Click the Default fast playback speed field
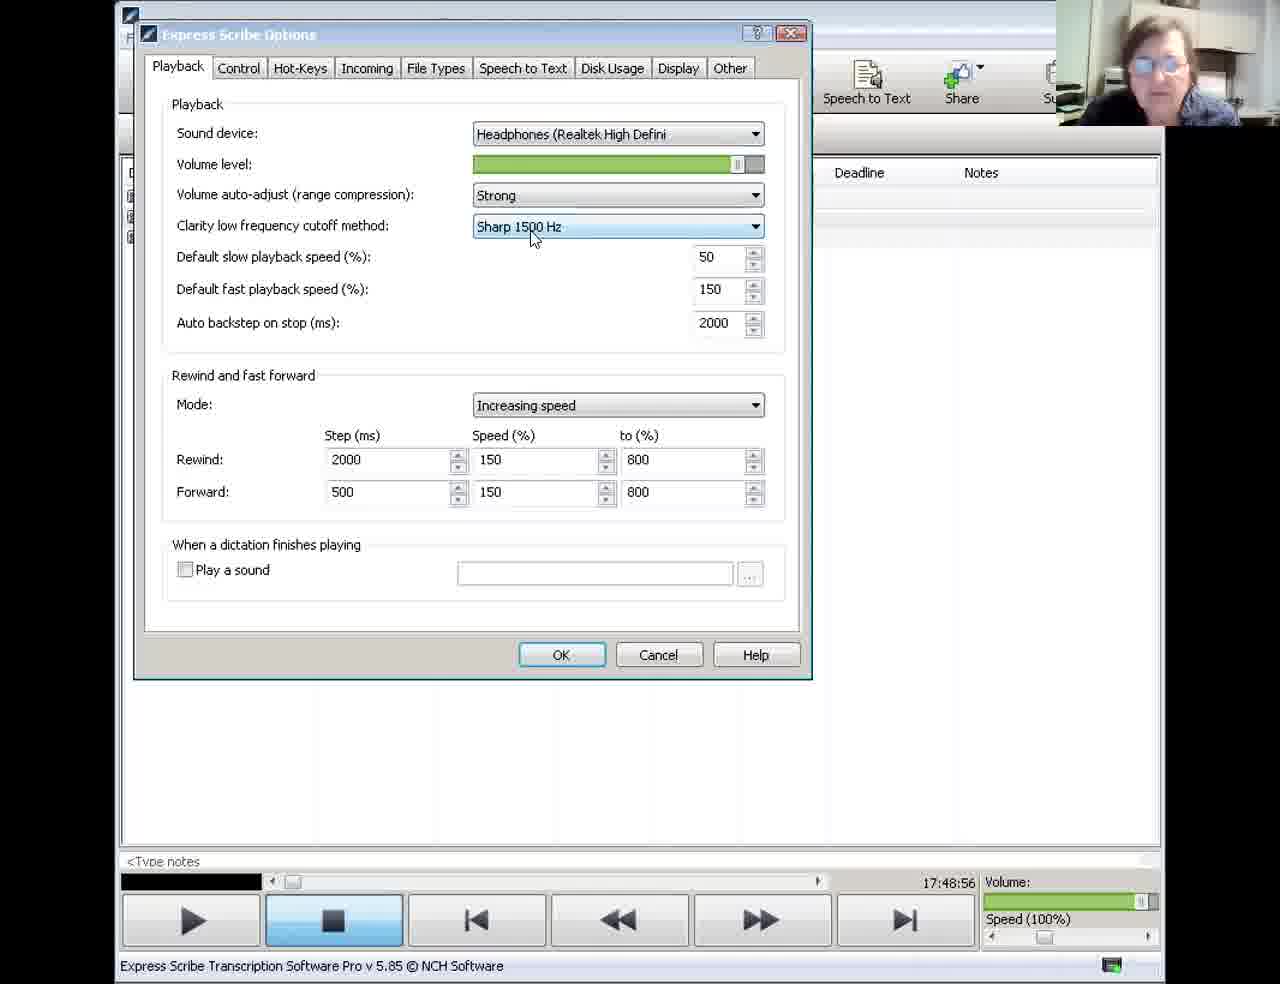 (720, 289)
